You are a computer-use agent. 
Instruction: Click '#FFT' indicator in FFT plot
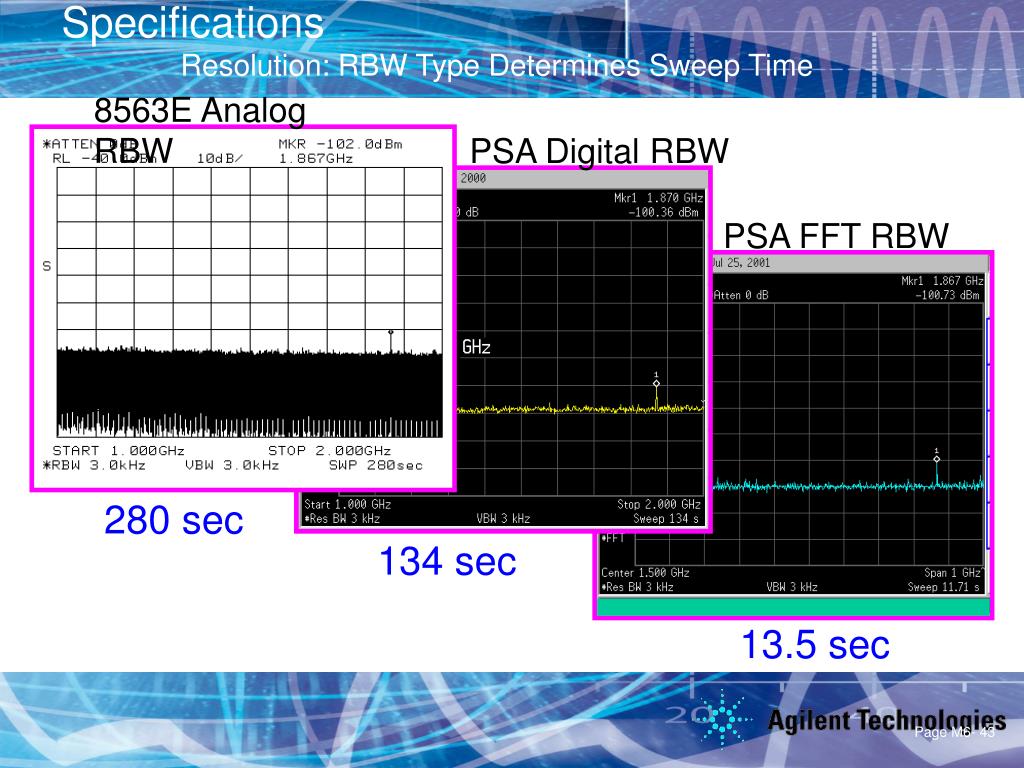(613, 538)
